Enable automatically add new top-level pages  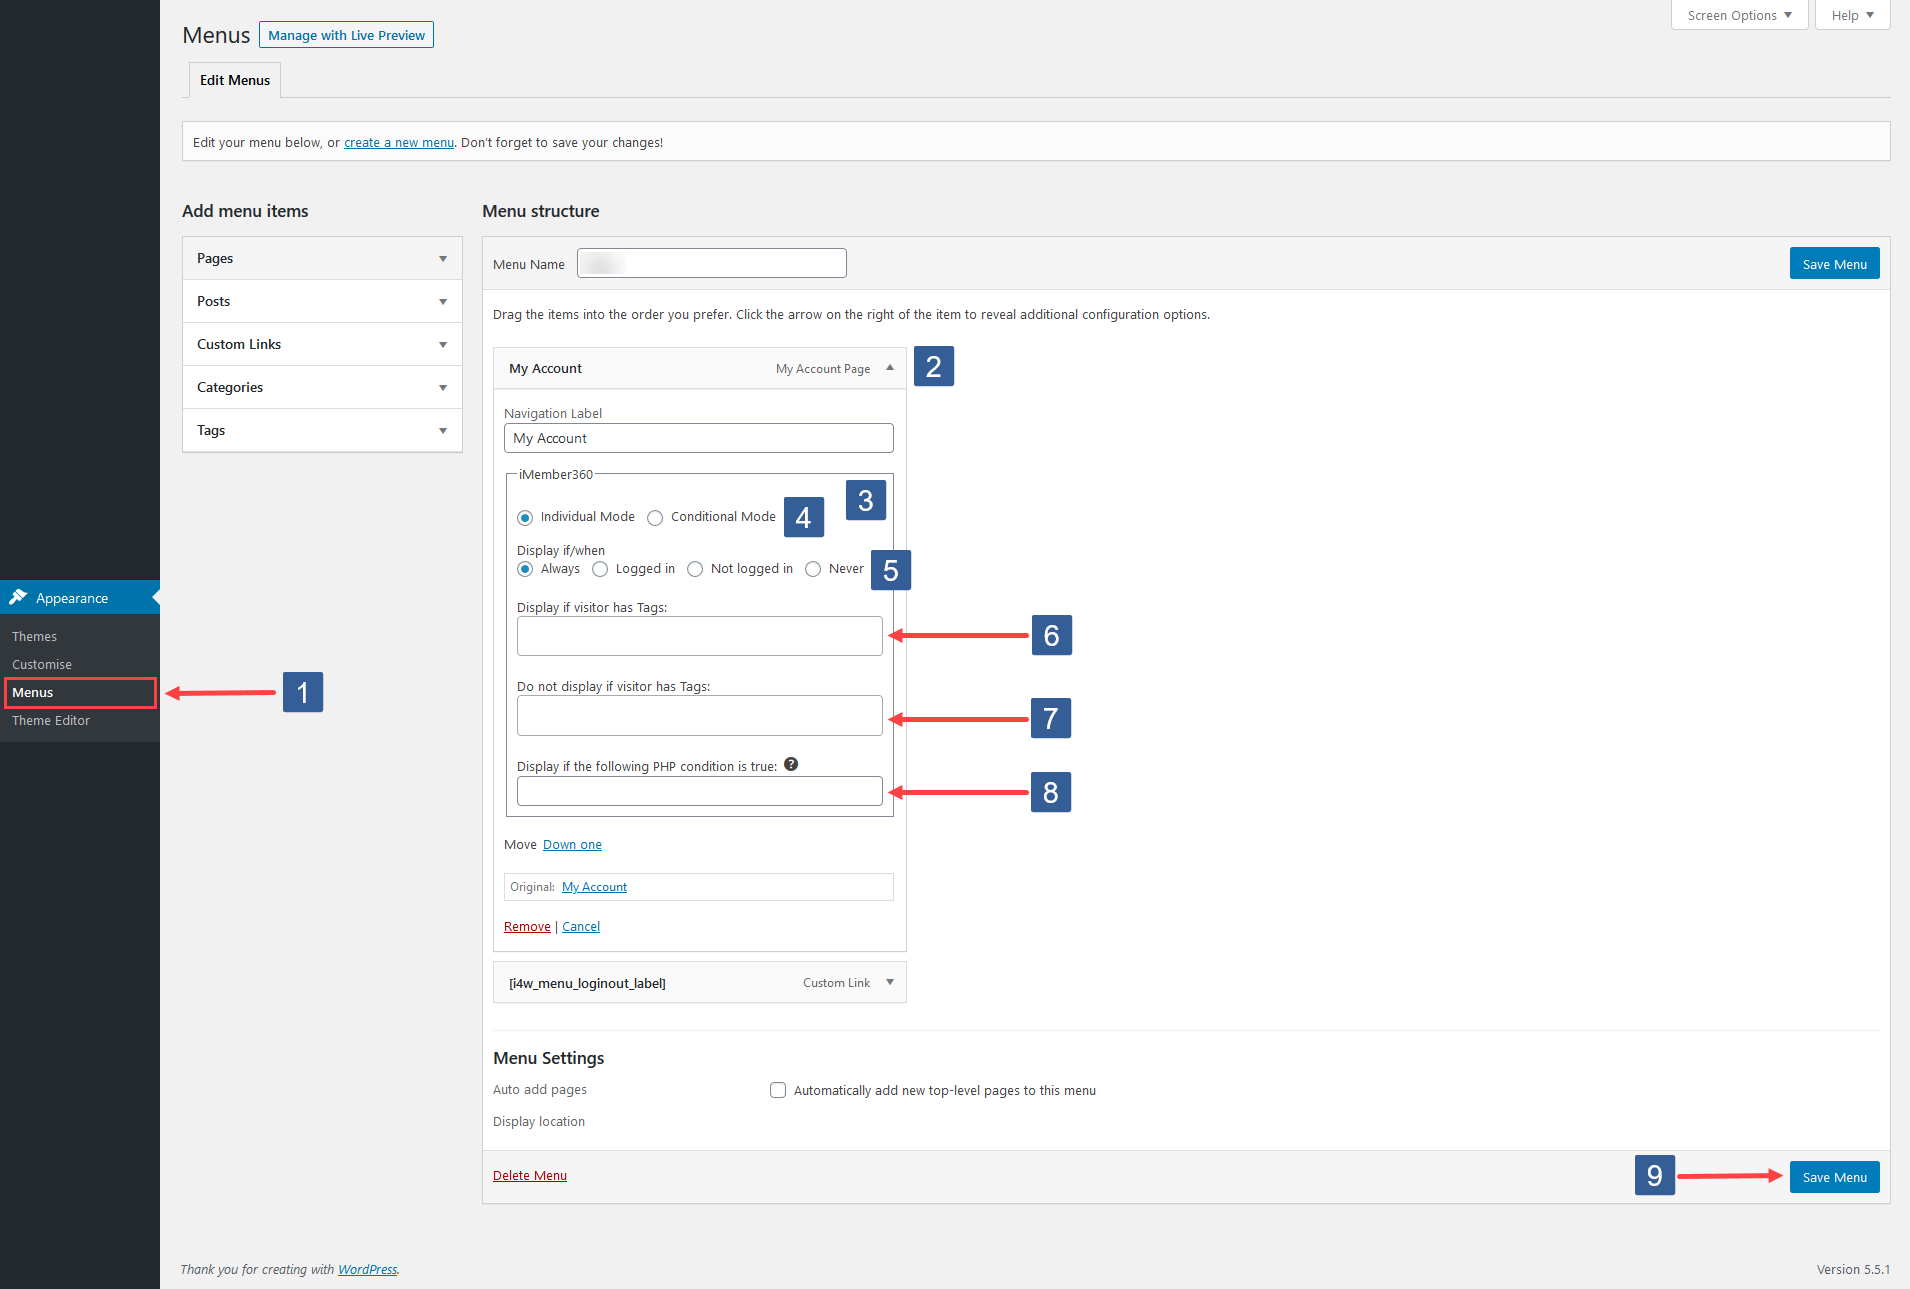coord(778,1090)
